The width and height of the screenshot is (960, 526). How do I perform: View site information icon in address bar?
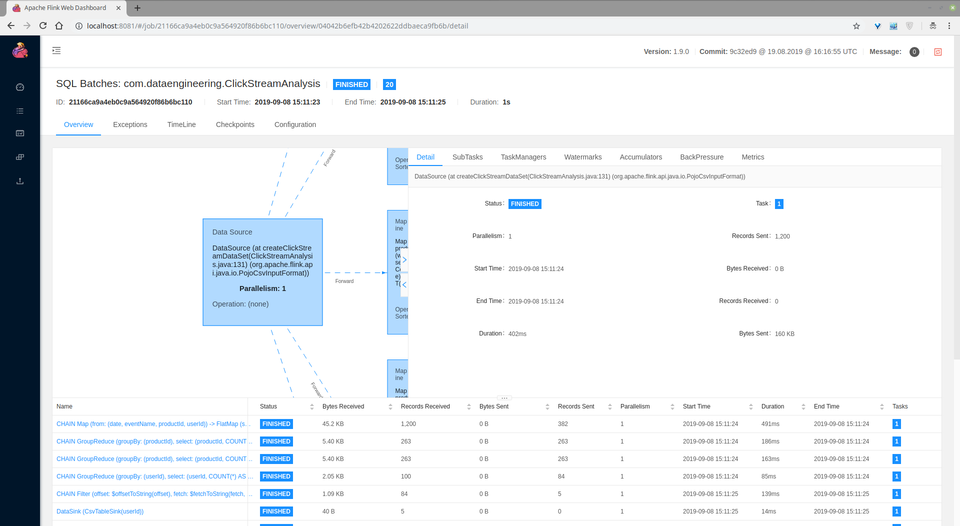point(79,26)
